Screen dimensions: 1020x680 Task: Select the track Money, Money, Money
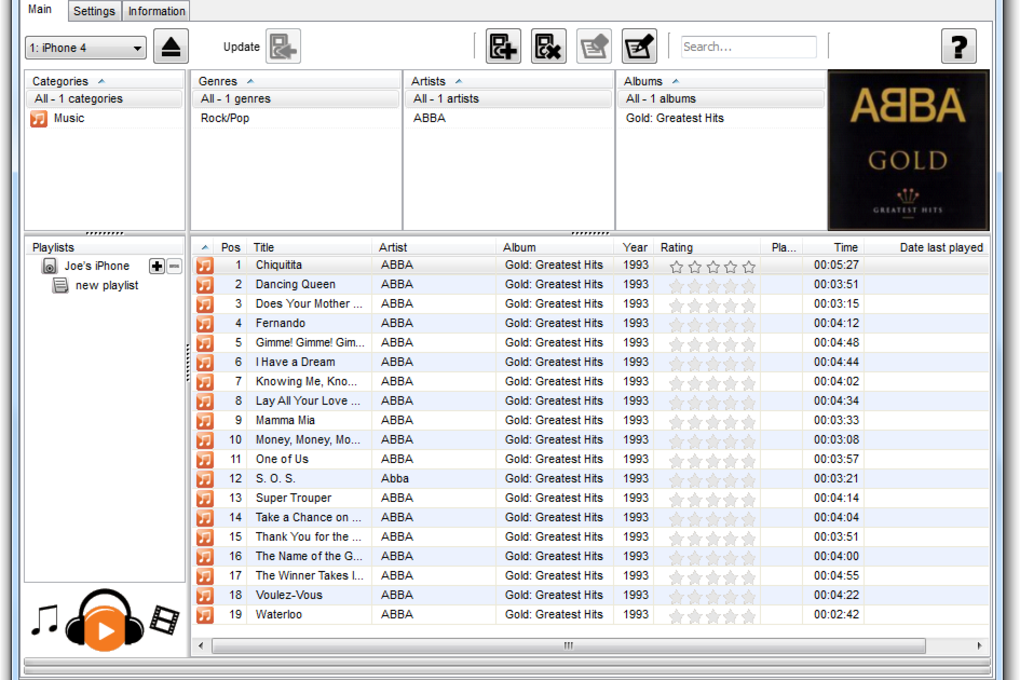(308, 440)
